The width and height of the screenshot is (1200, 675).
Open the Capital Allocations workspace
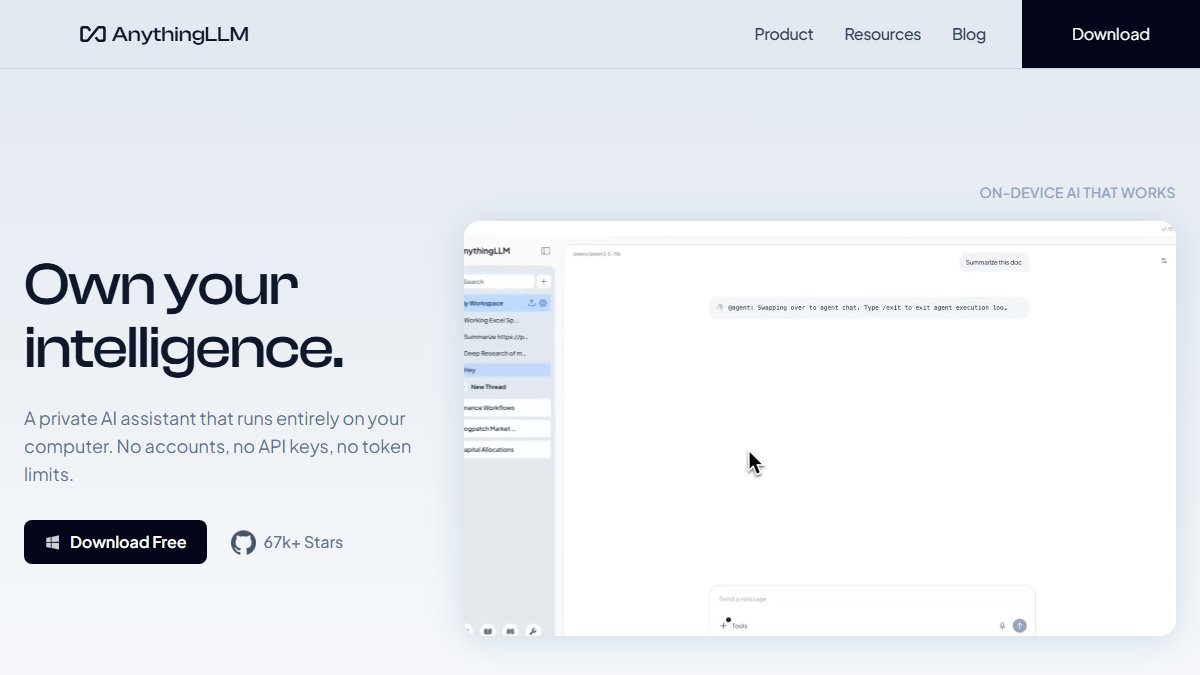[x=507, y=450]
